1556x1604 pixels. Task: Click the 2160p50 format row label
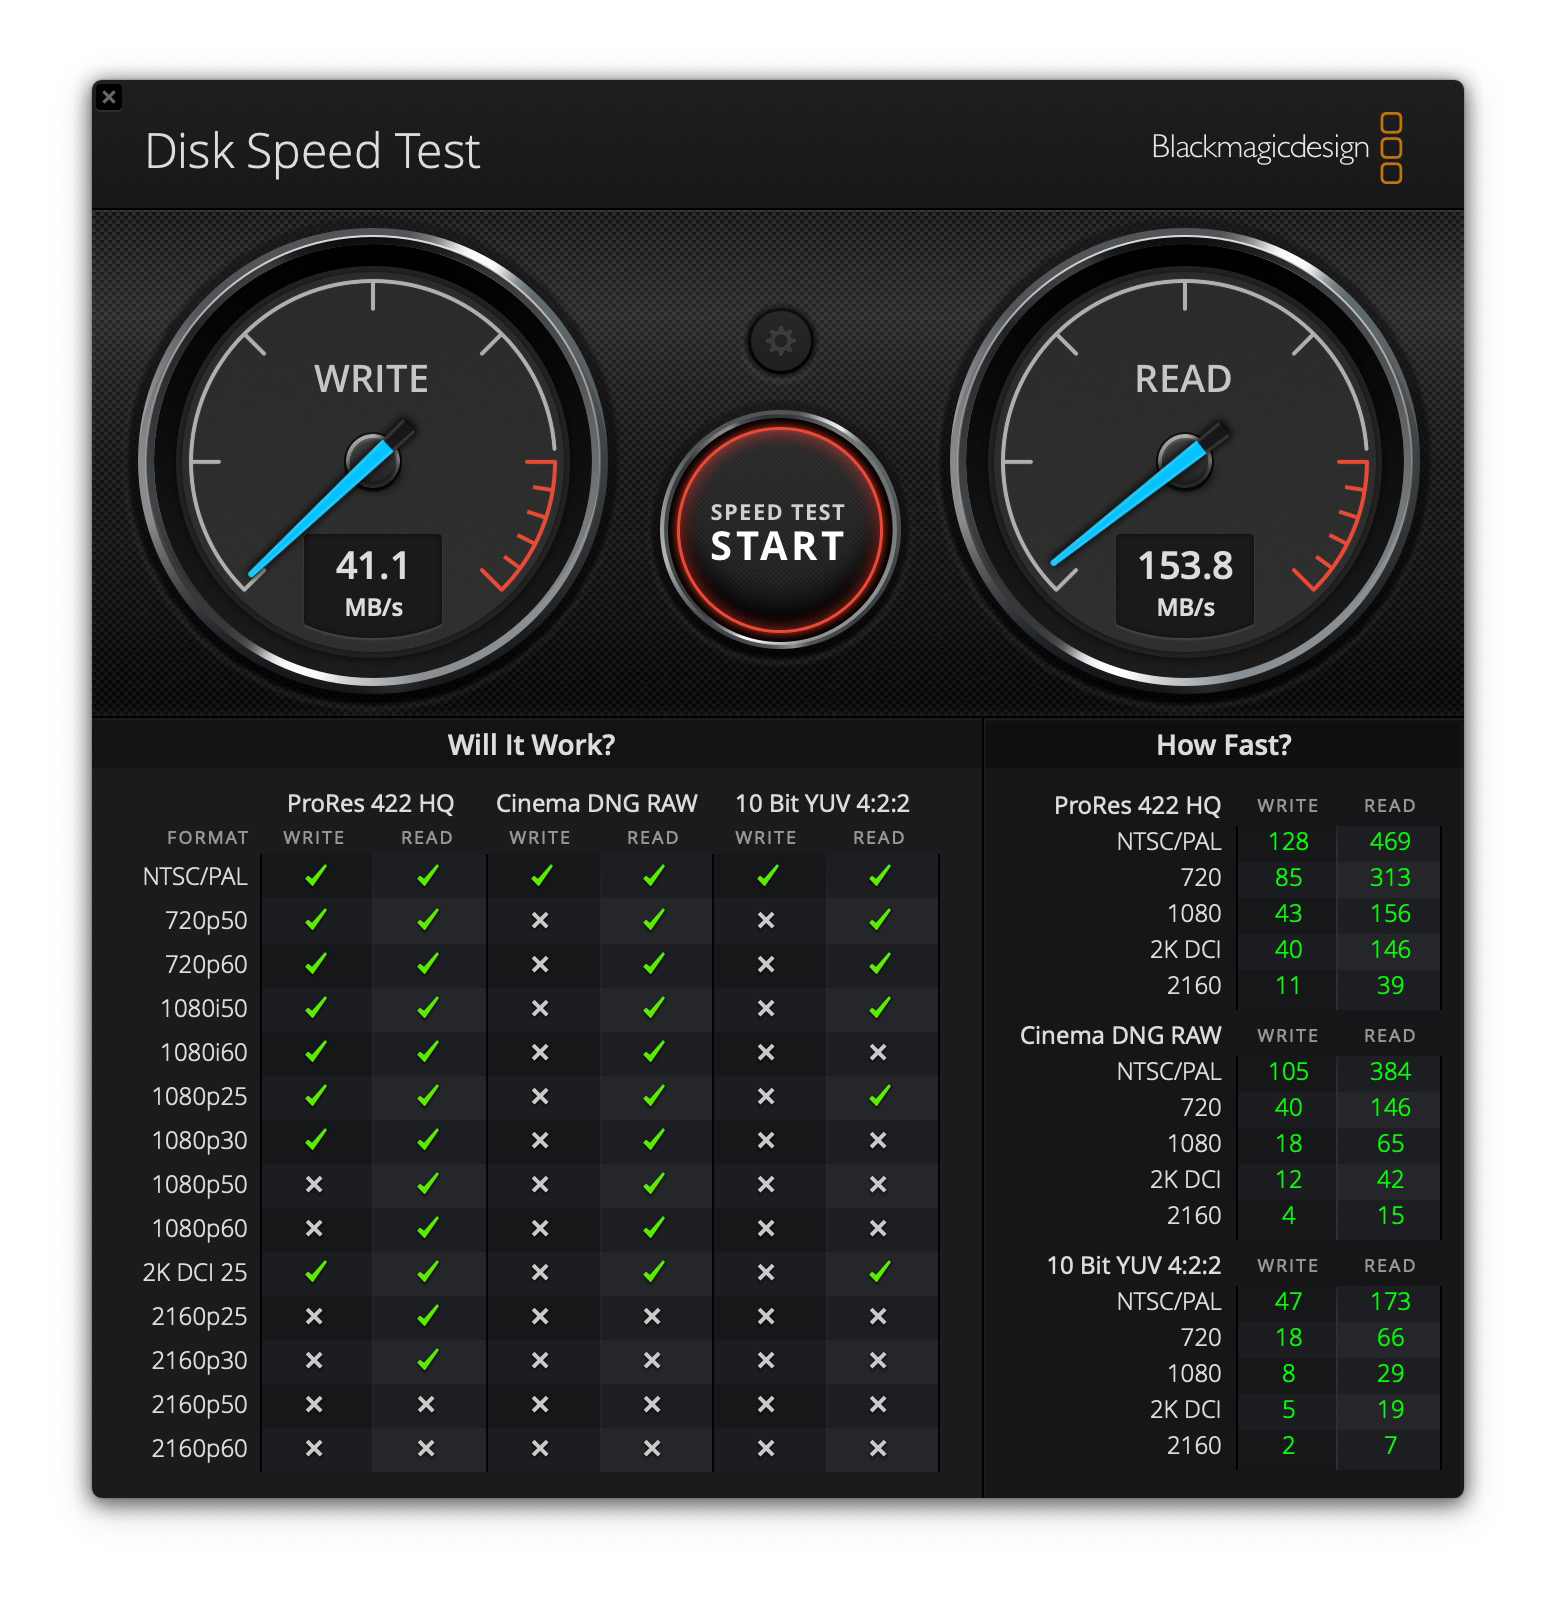199,1405
